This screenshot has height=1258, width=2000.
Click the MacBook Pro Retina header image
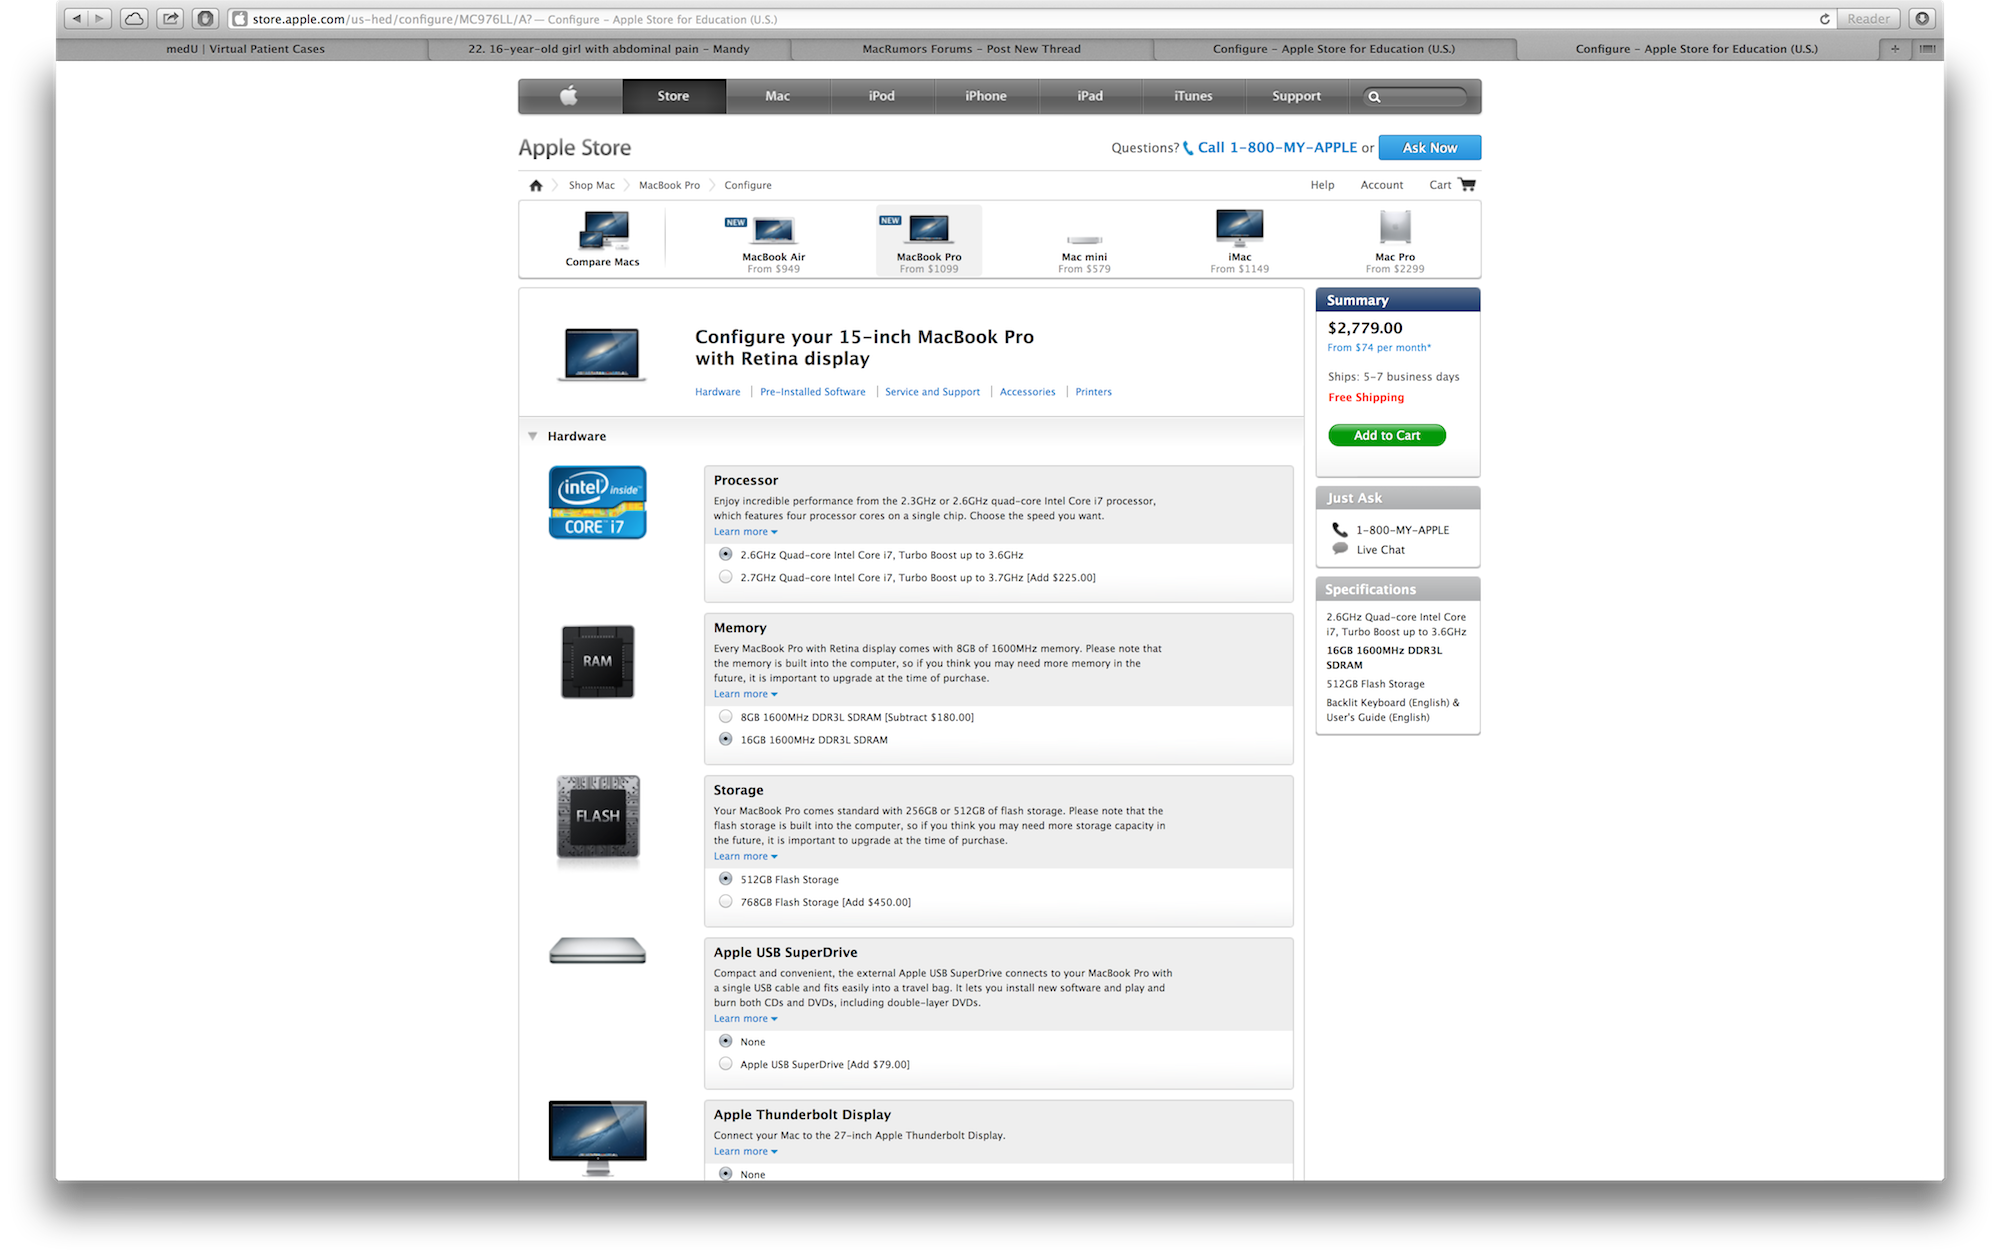[601, 354]
